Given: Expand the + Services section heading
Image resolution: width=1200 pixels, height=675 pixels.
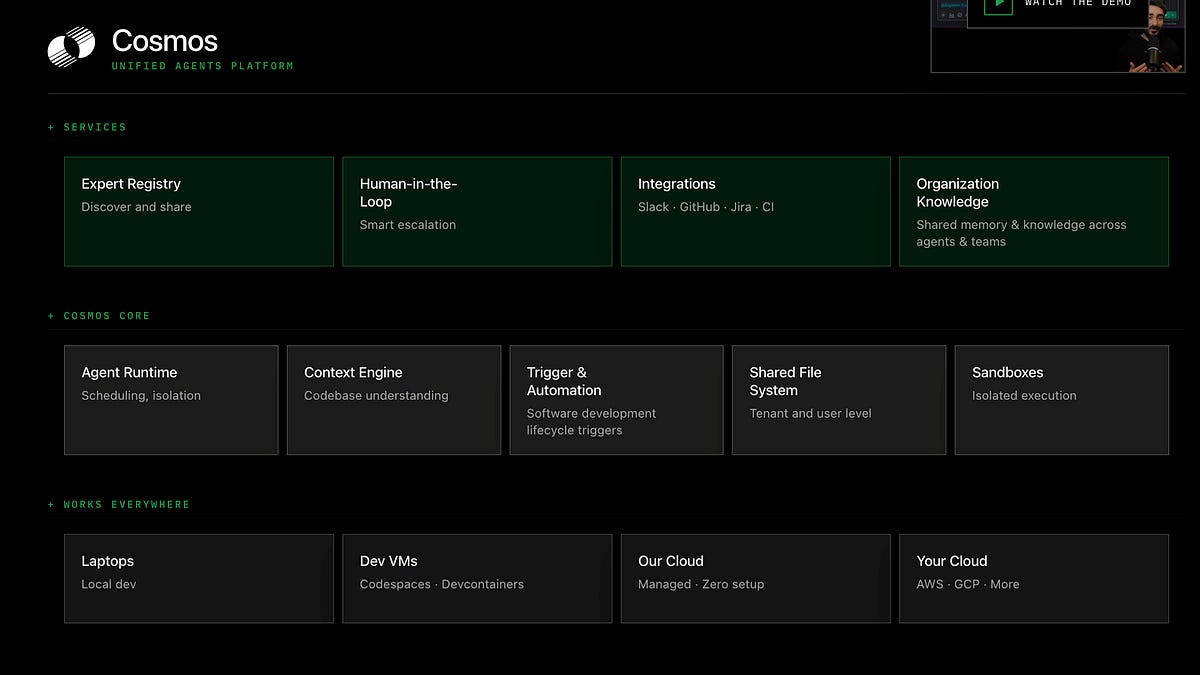Looking at the screenshot, I should pyautogui.click(x=87, y=127).
